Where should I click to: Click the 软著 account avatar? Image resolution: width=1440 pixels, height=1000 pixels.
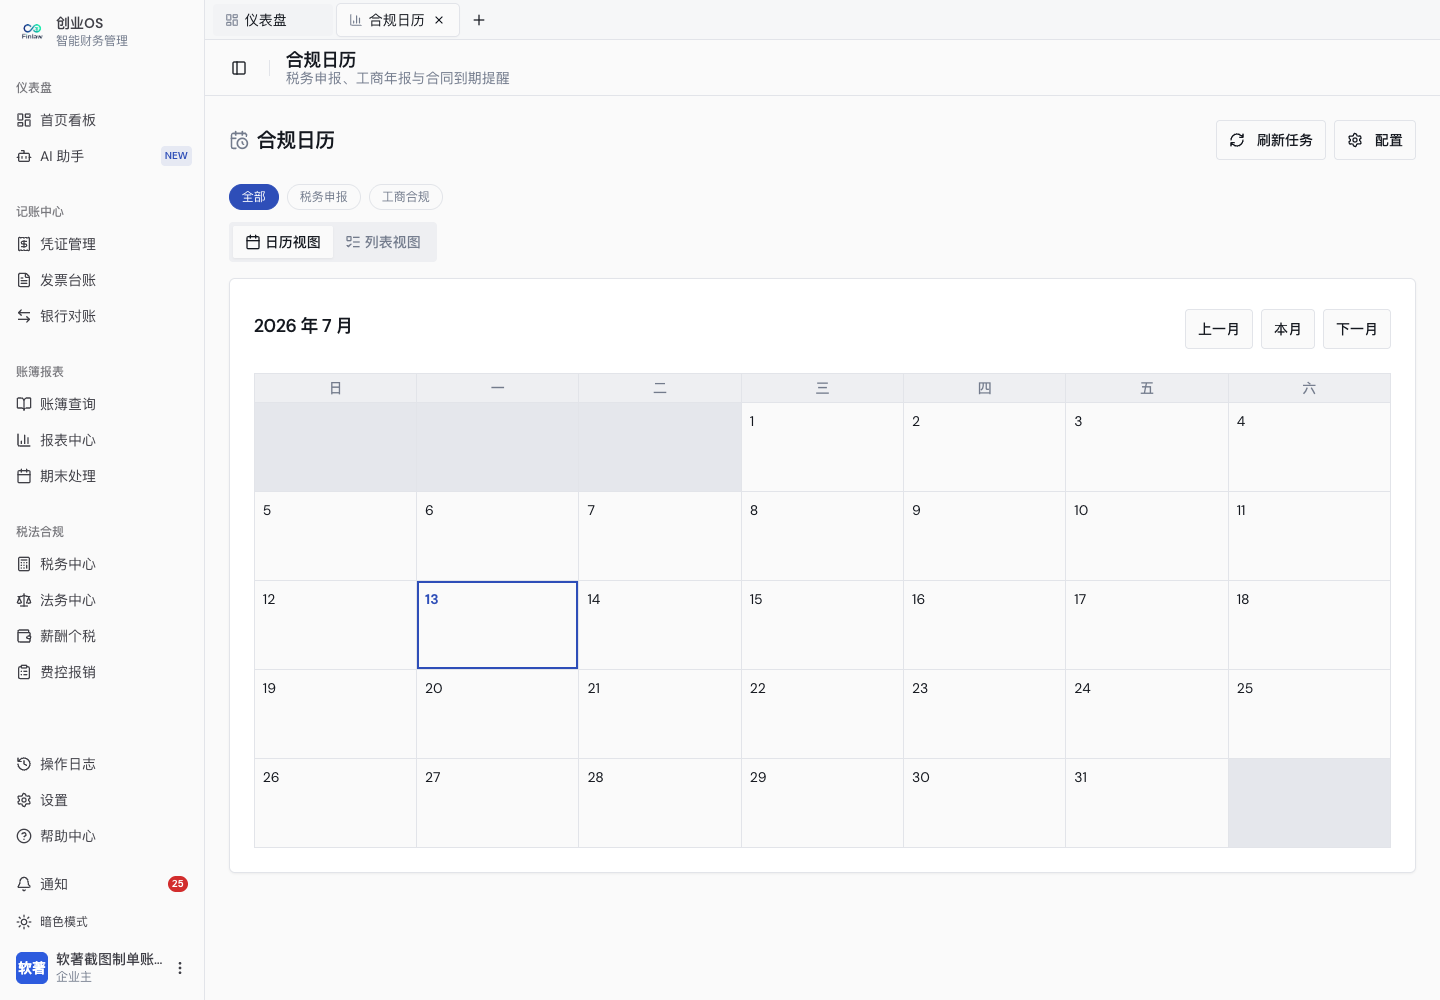point(32,968)
